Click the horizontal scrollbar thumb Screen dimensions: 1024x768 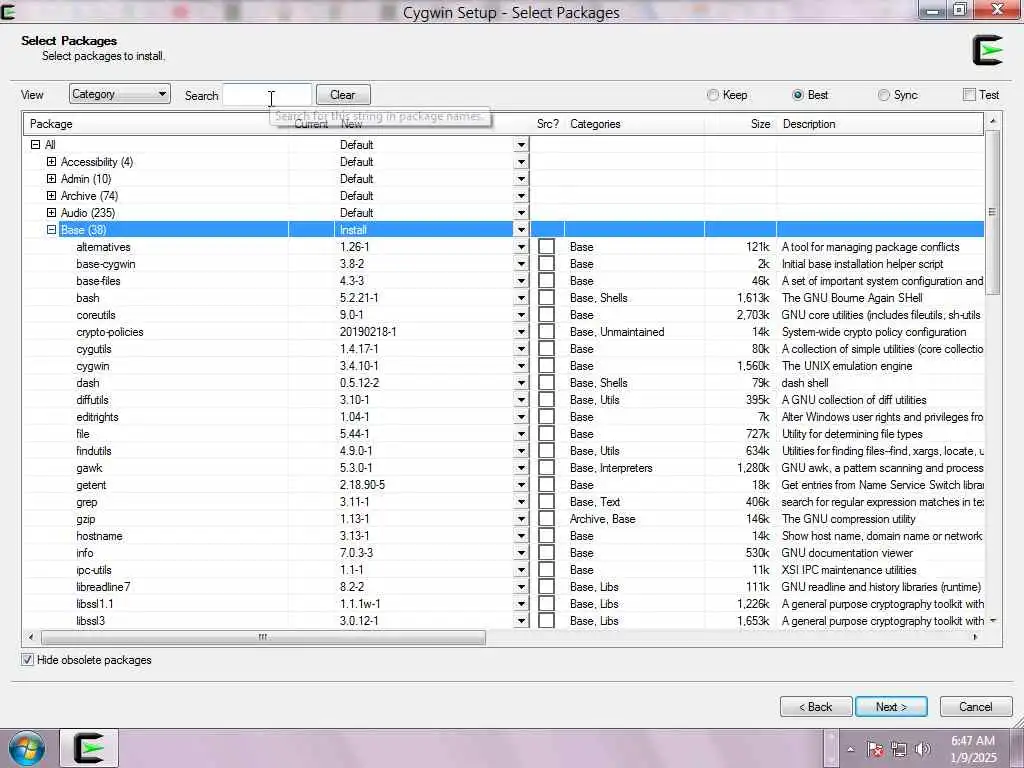tap(263, 637)
